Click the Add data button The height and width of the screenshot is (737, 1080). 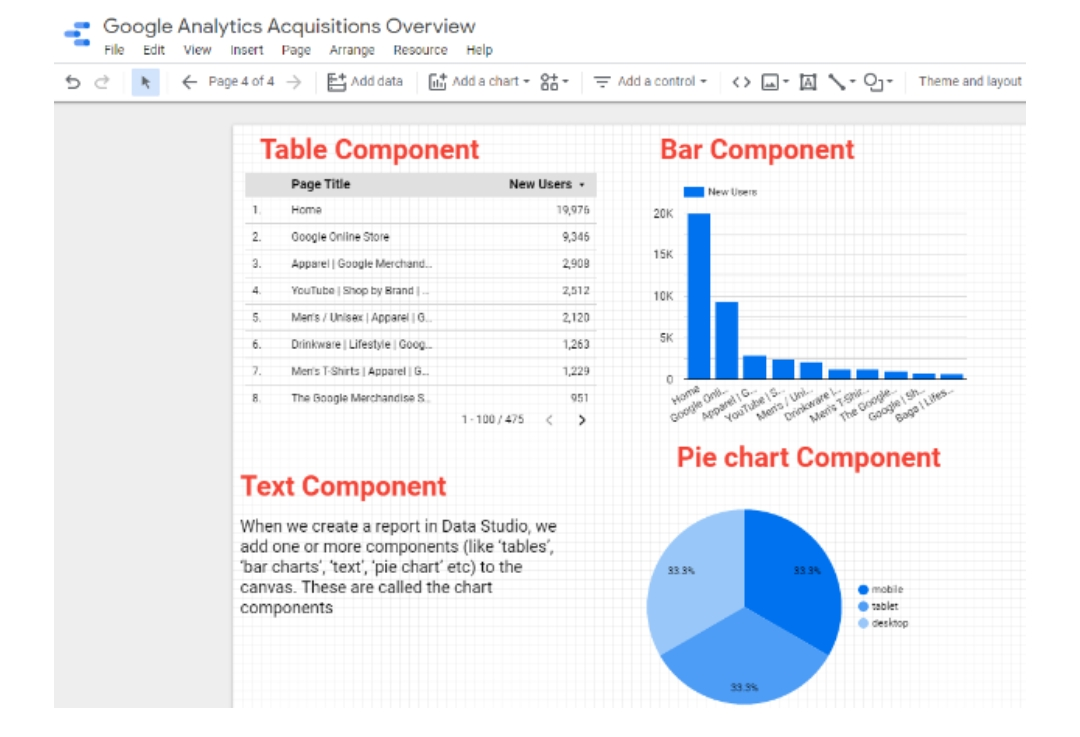[x=364, y=82]
